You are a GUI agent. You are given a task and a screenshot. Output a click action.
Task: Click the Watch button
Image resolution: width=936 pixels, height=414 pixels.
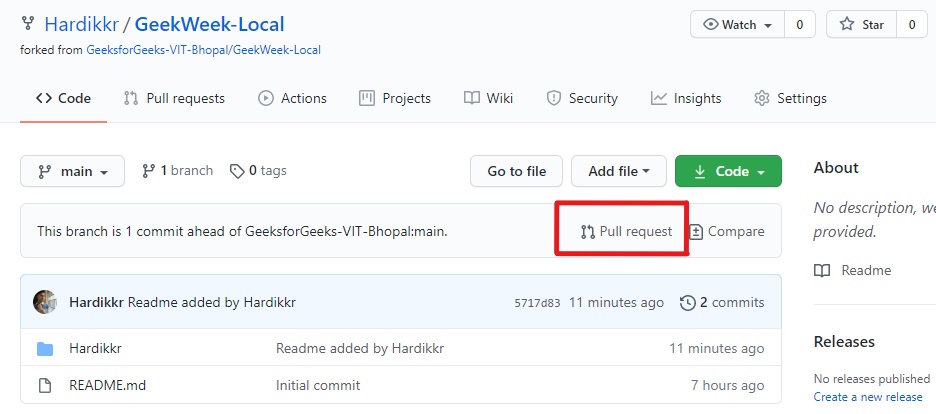[x=737, y=25]
